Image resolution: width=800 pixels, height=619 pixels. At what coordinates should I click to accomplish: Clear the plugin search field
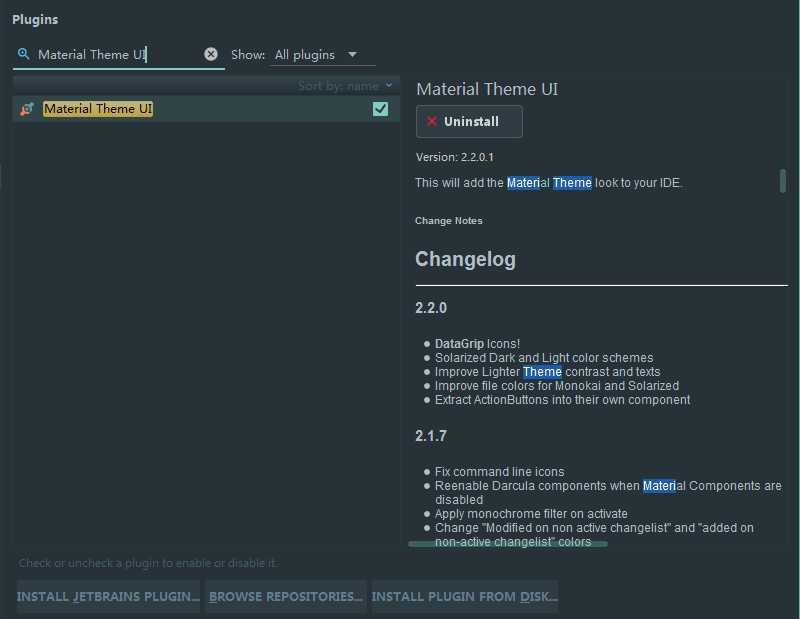coord(211,54)
